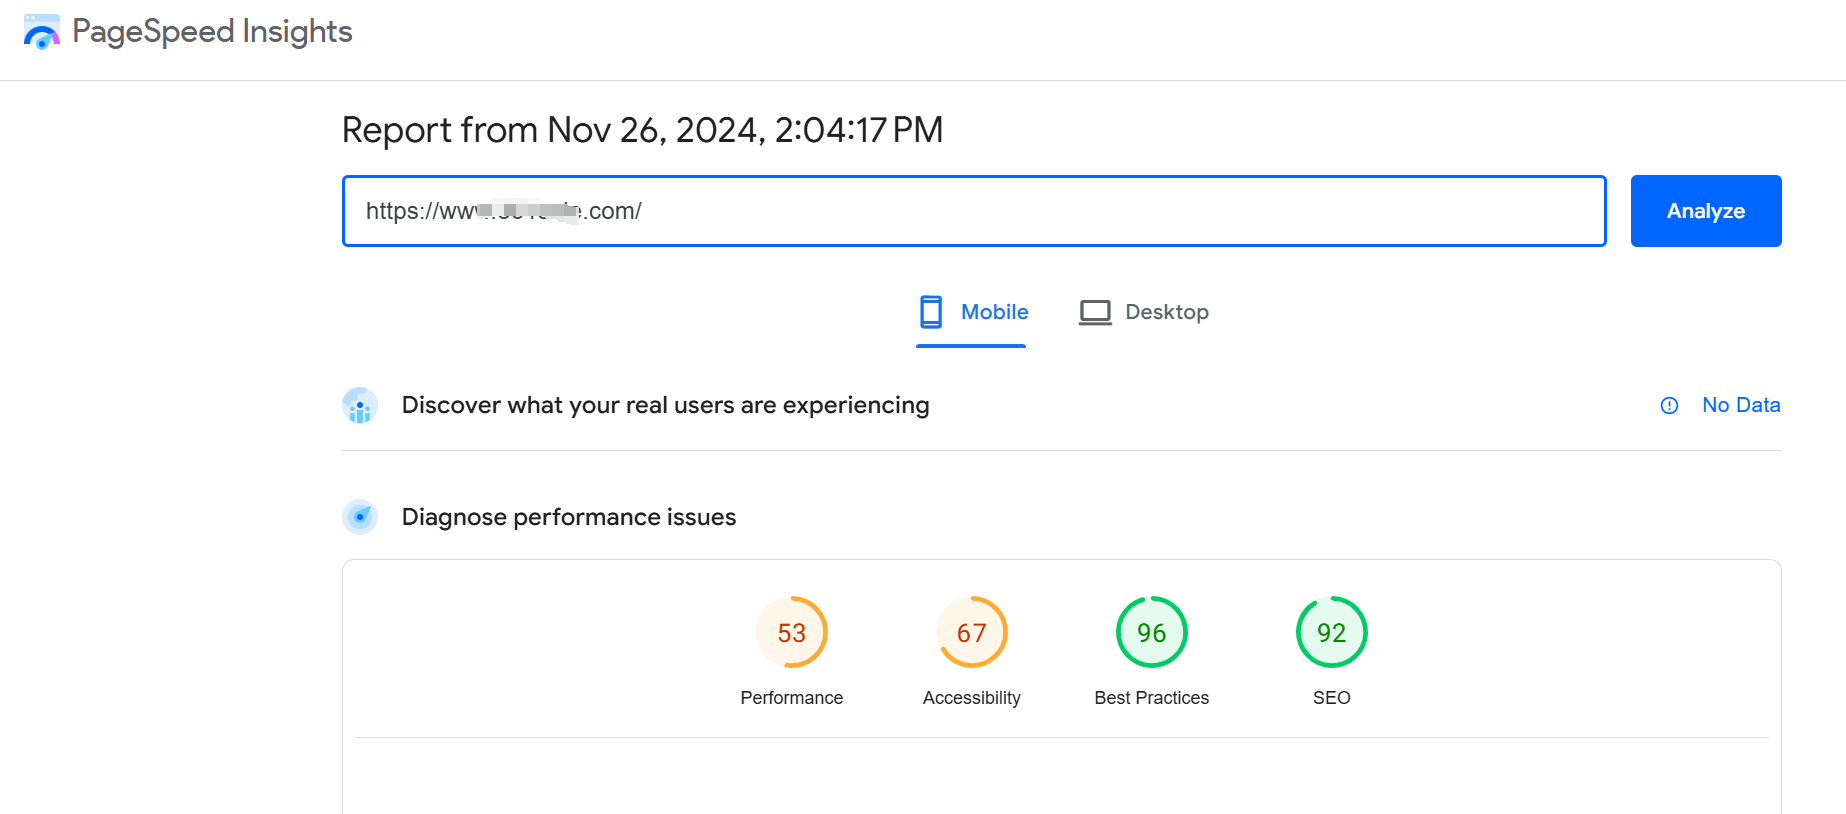
Task: Click the Performance label under the score
Action: (791, 698)
